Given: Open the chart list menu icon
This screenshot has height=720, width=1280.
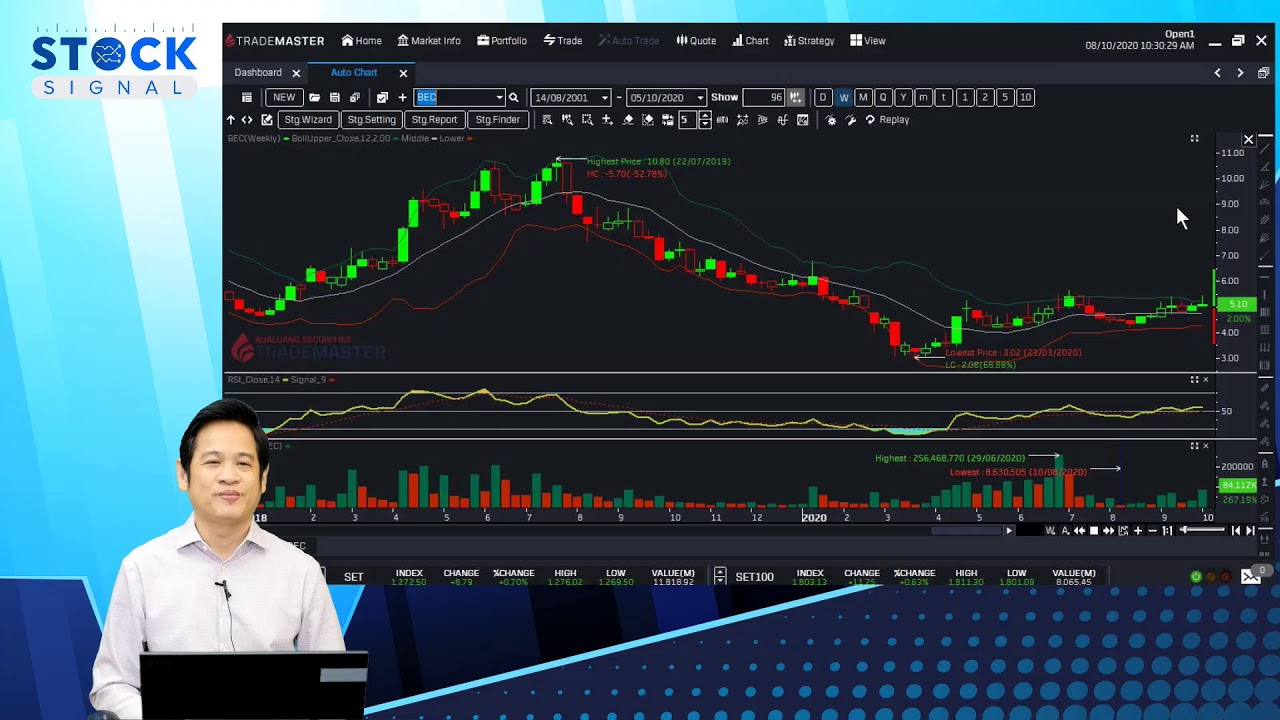Looking at the screenshot, I should coord(246,97).
